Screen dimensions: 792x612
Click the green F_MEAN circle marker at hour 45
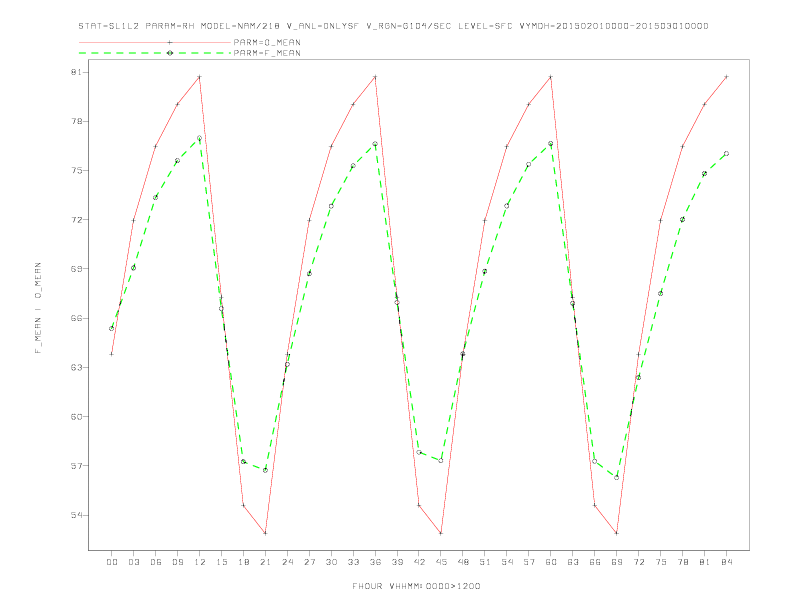click(x=441, y=461)
